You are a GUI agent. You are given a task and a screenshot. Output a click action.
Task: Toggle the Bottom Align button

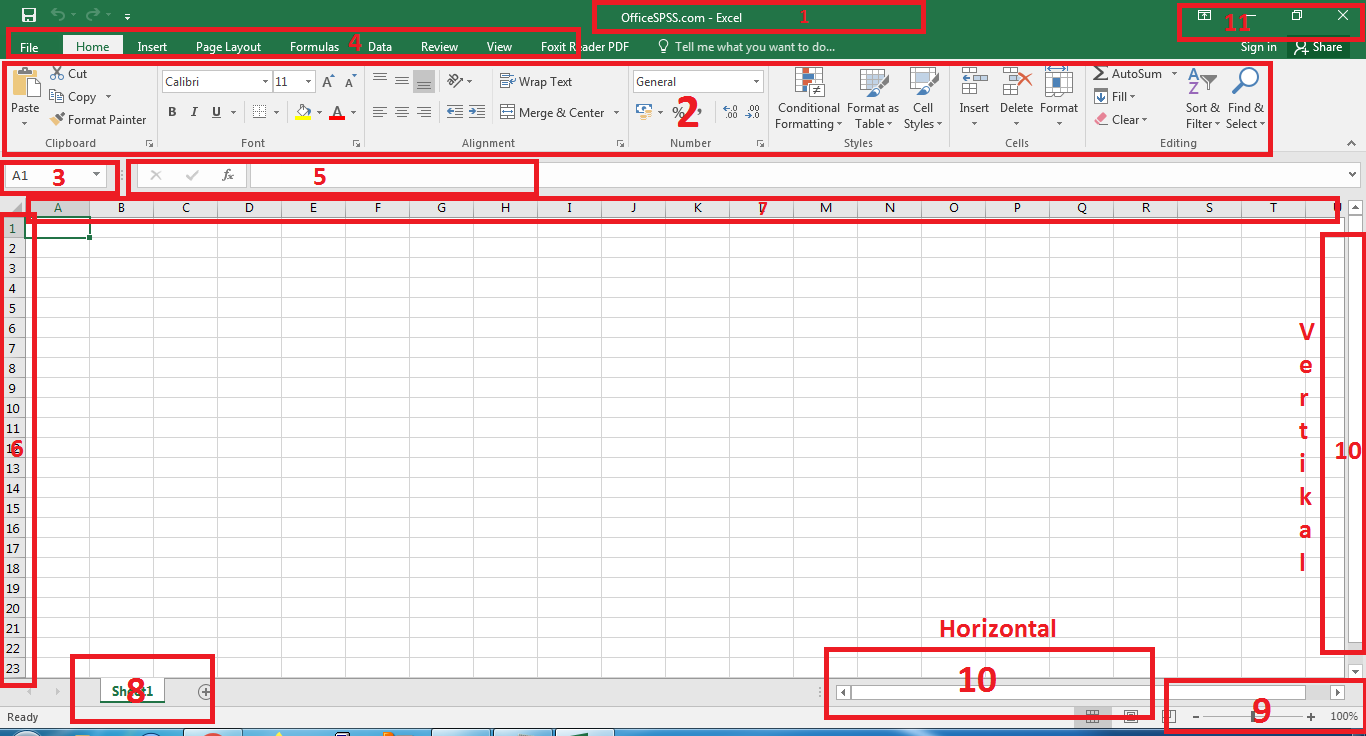coord(424,81)
